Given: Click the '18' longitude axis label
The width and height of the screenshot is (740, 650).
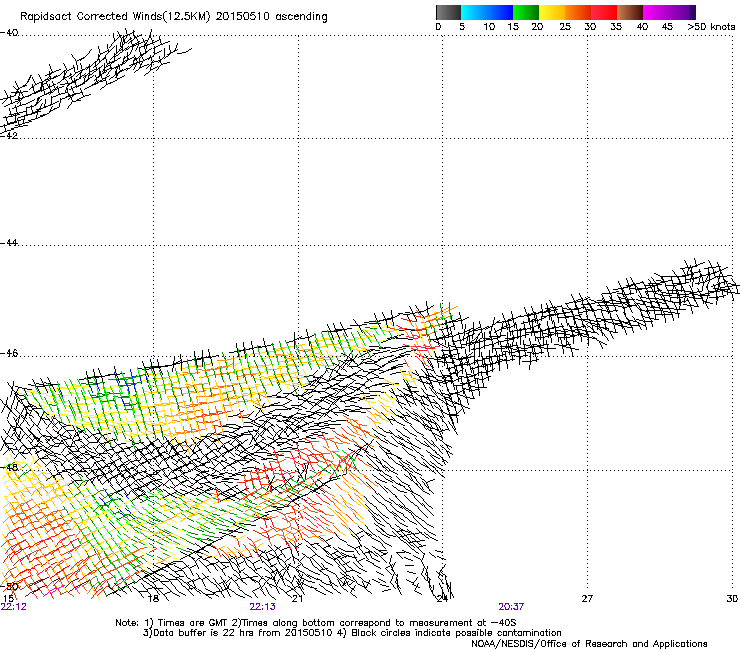Looking at the screenshot, I should point(153,599).
